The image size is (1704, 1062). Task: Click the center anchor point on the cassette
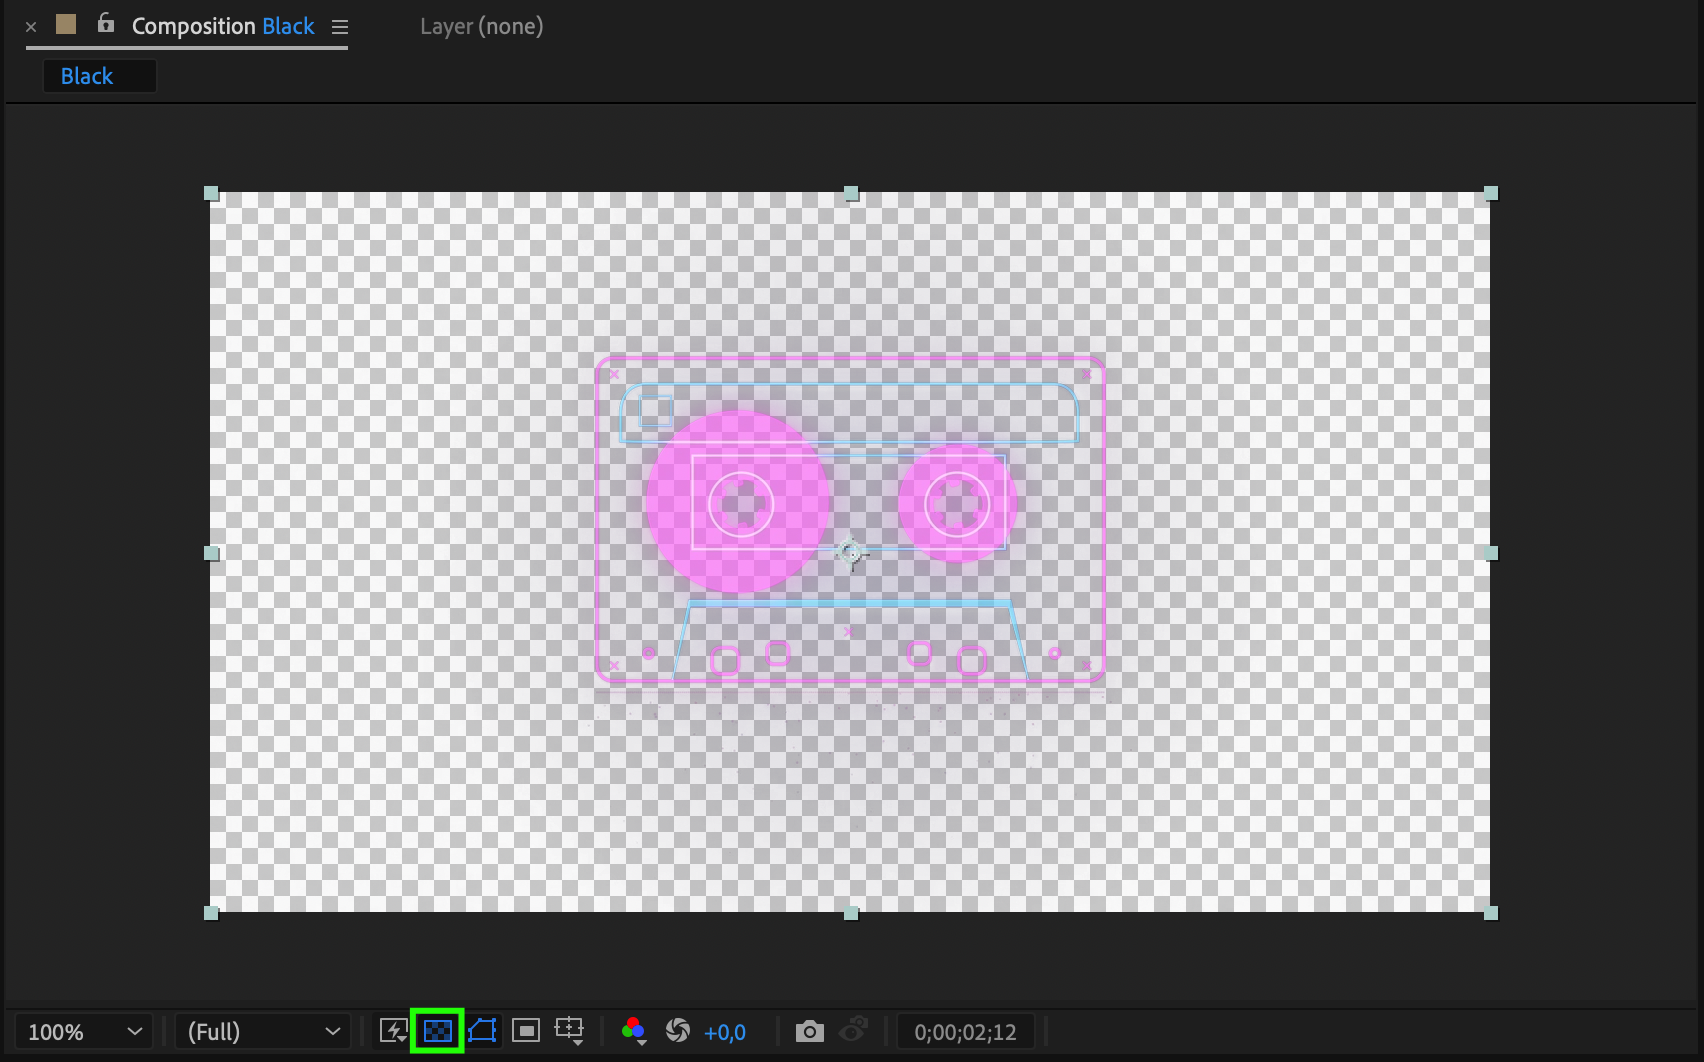[850, 552]
